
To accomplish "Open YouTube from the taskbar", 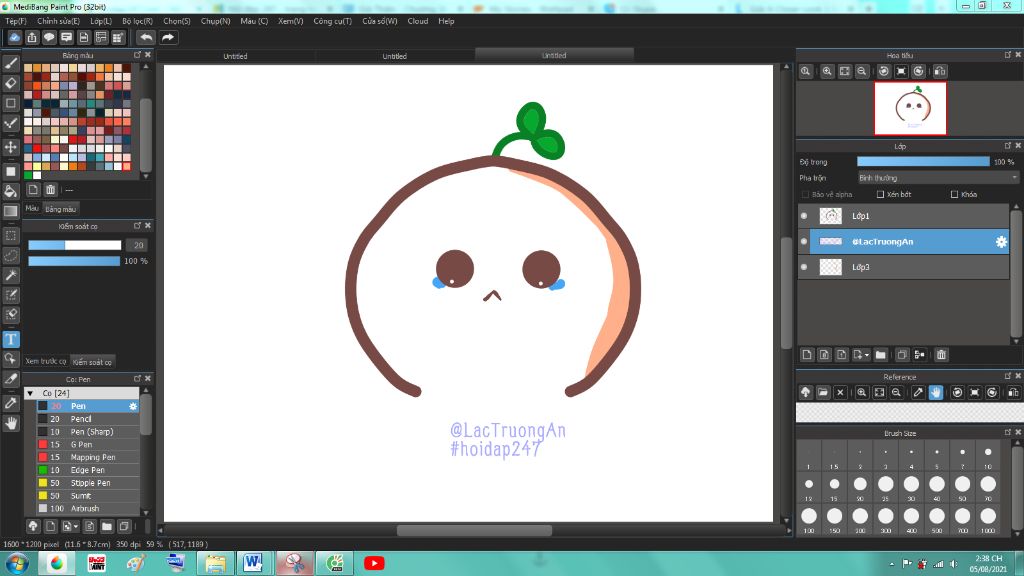I will (374, 563).
